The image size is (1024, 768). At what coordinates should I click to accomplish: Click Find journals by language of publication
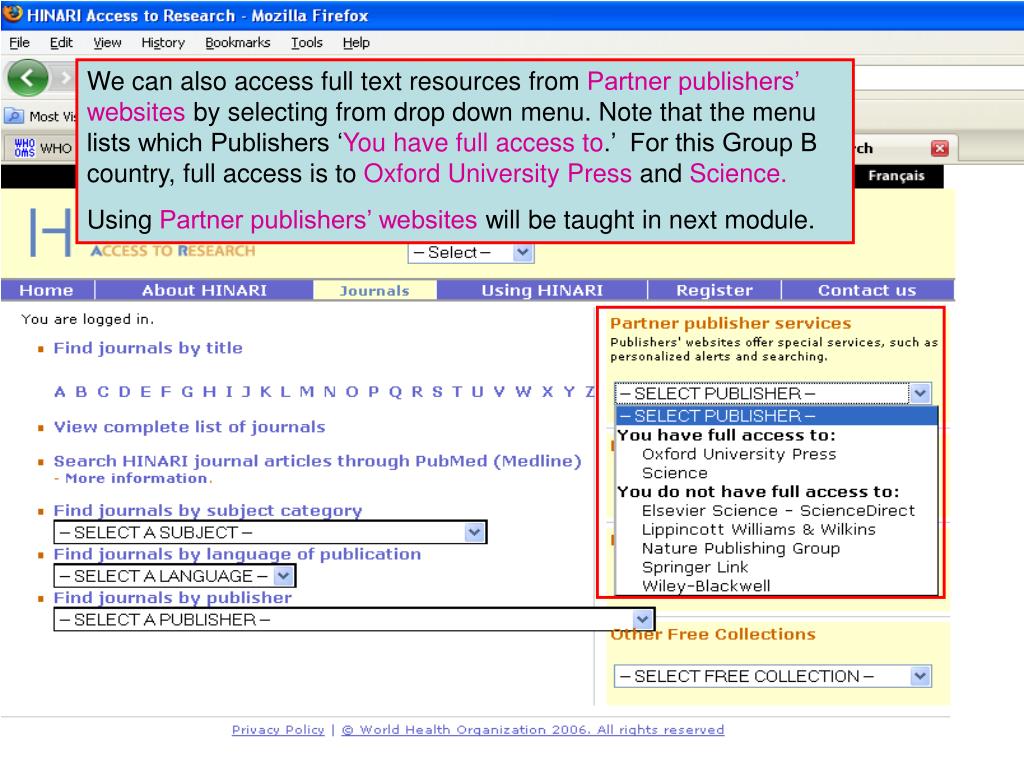click(x=237, y=554)
